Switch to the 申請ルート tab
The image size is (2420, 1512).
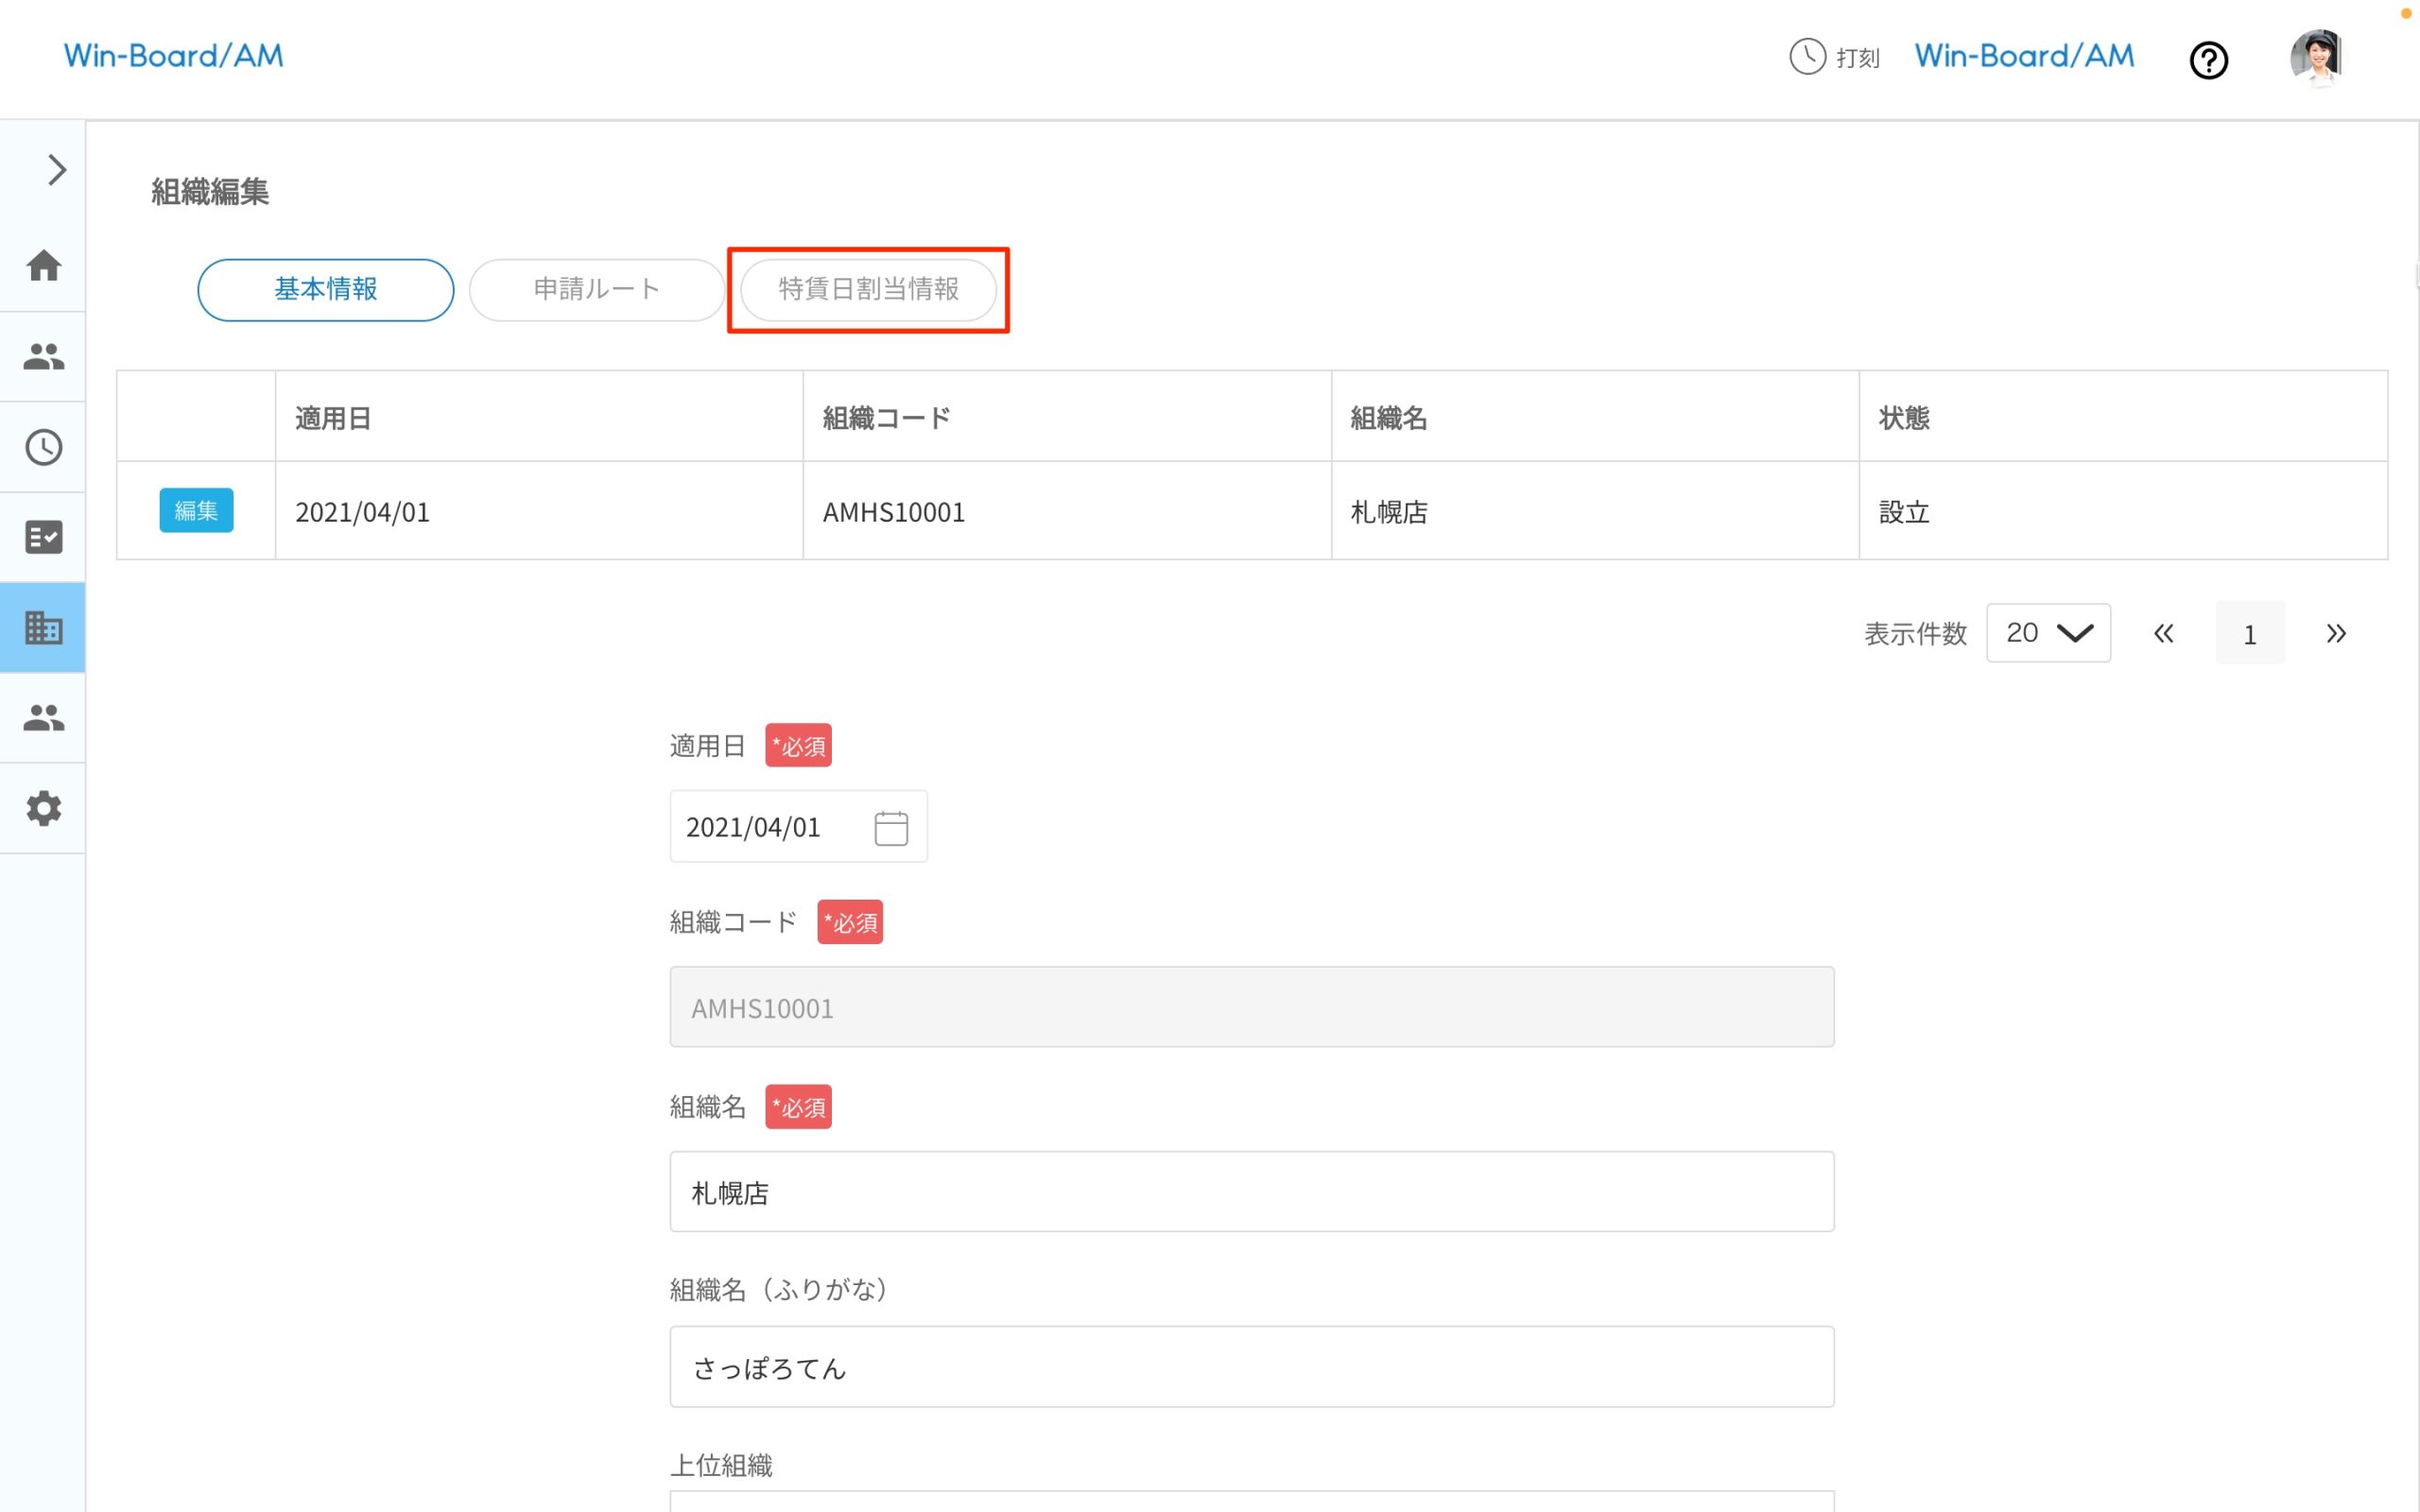pos(596,290)
